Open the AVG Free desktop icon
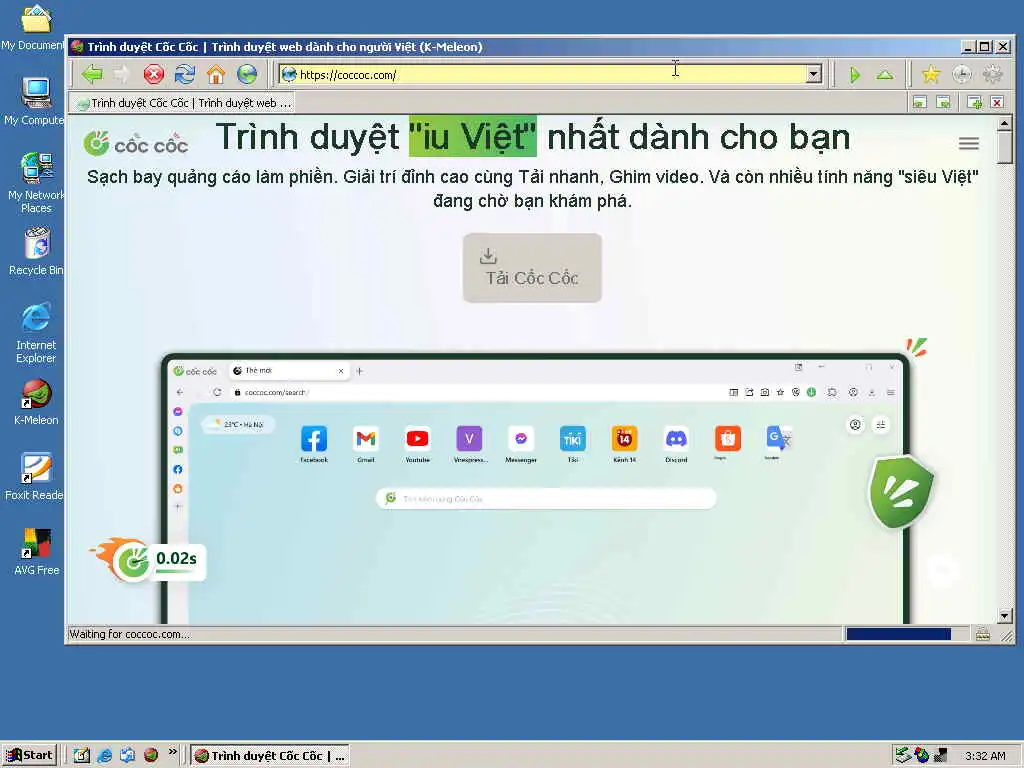 pos(36,552)
